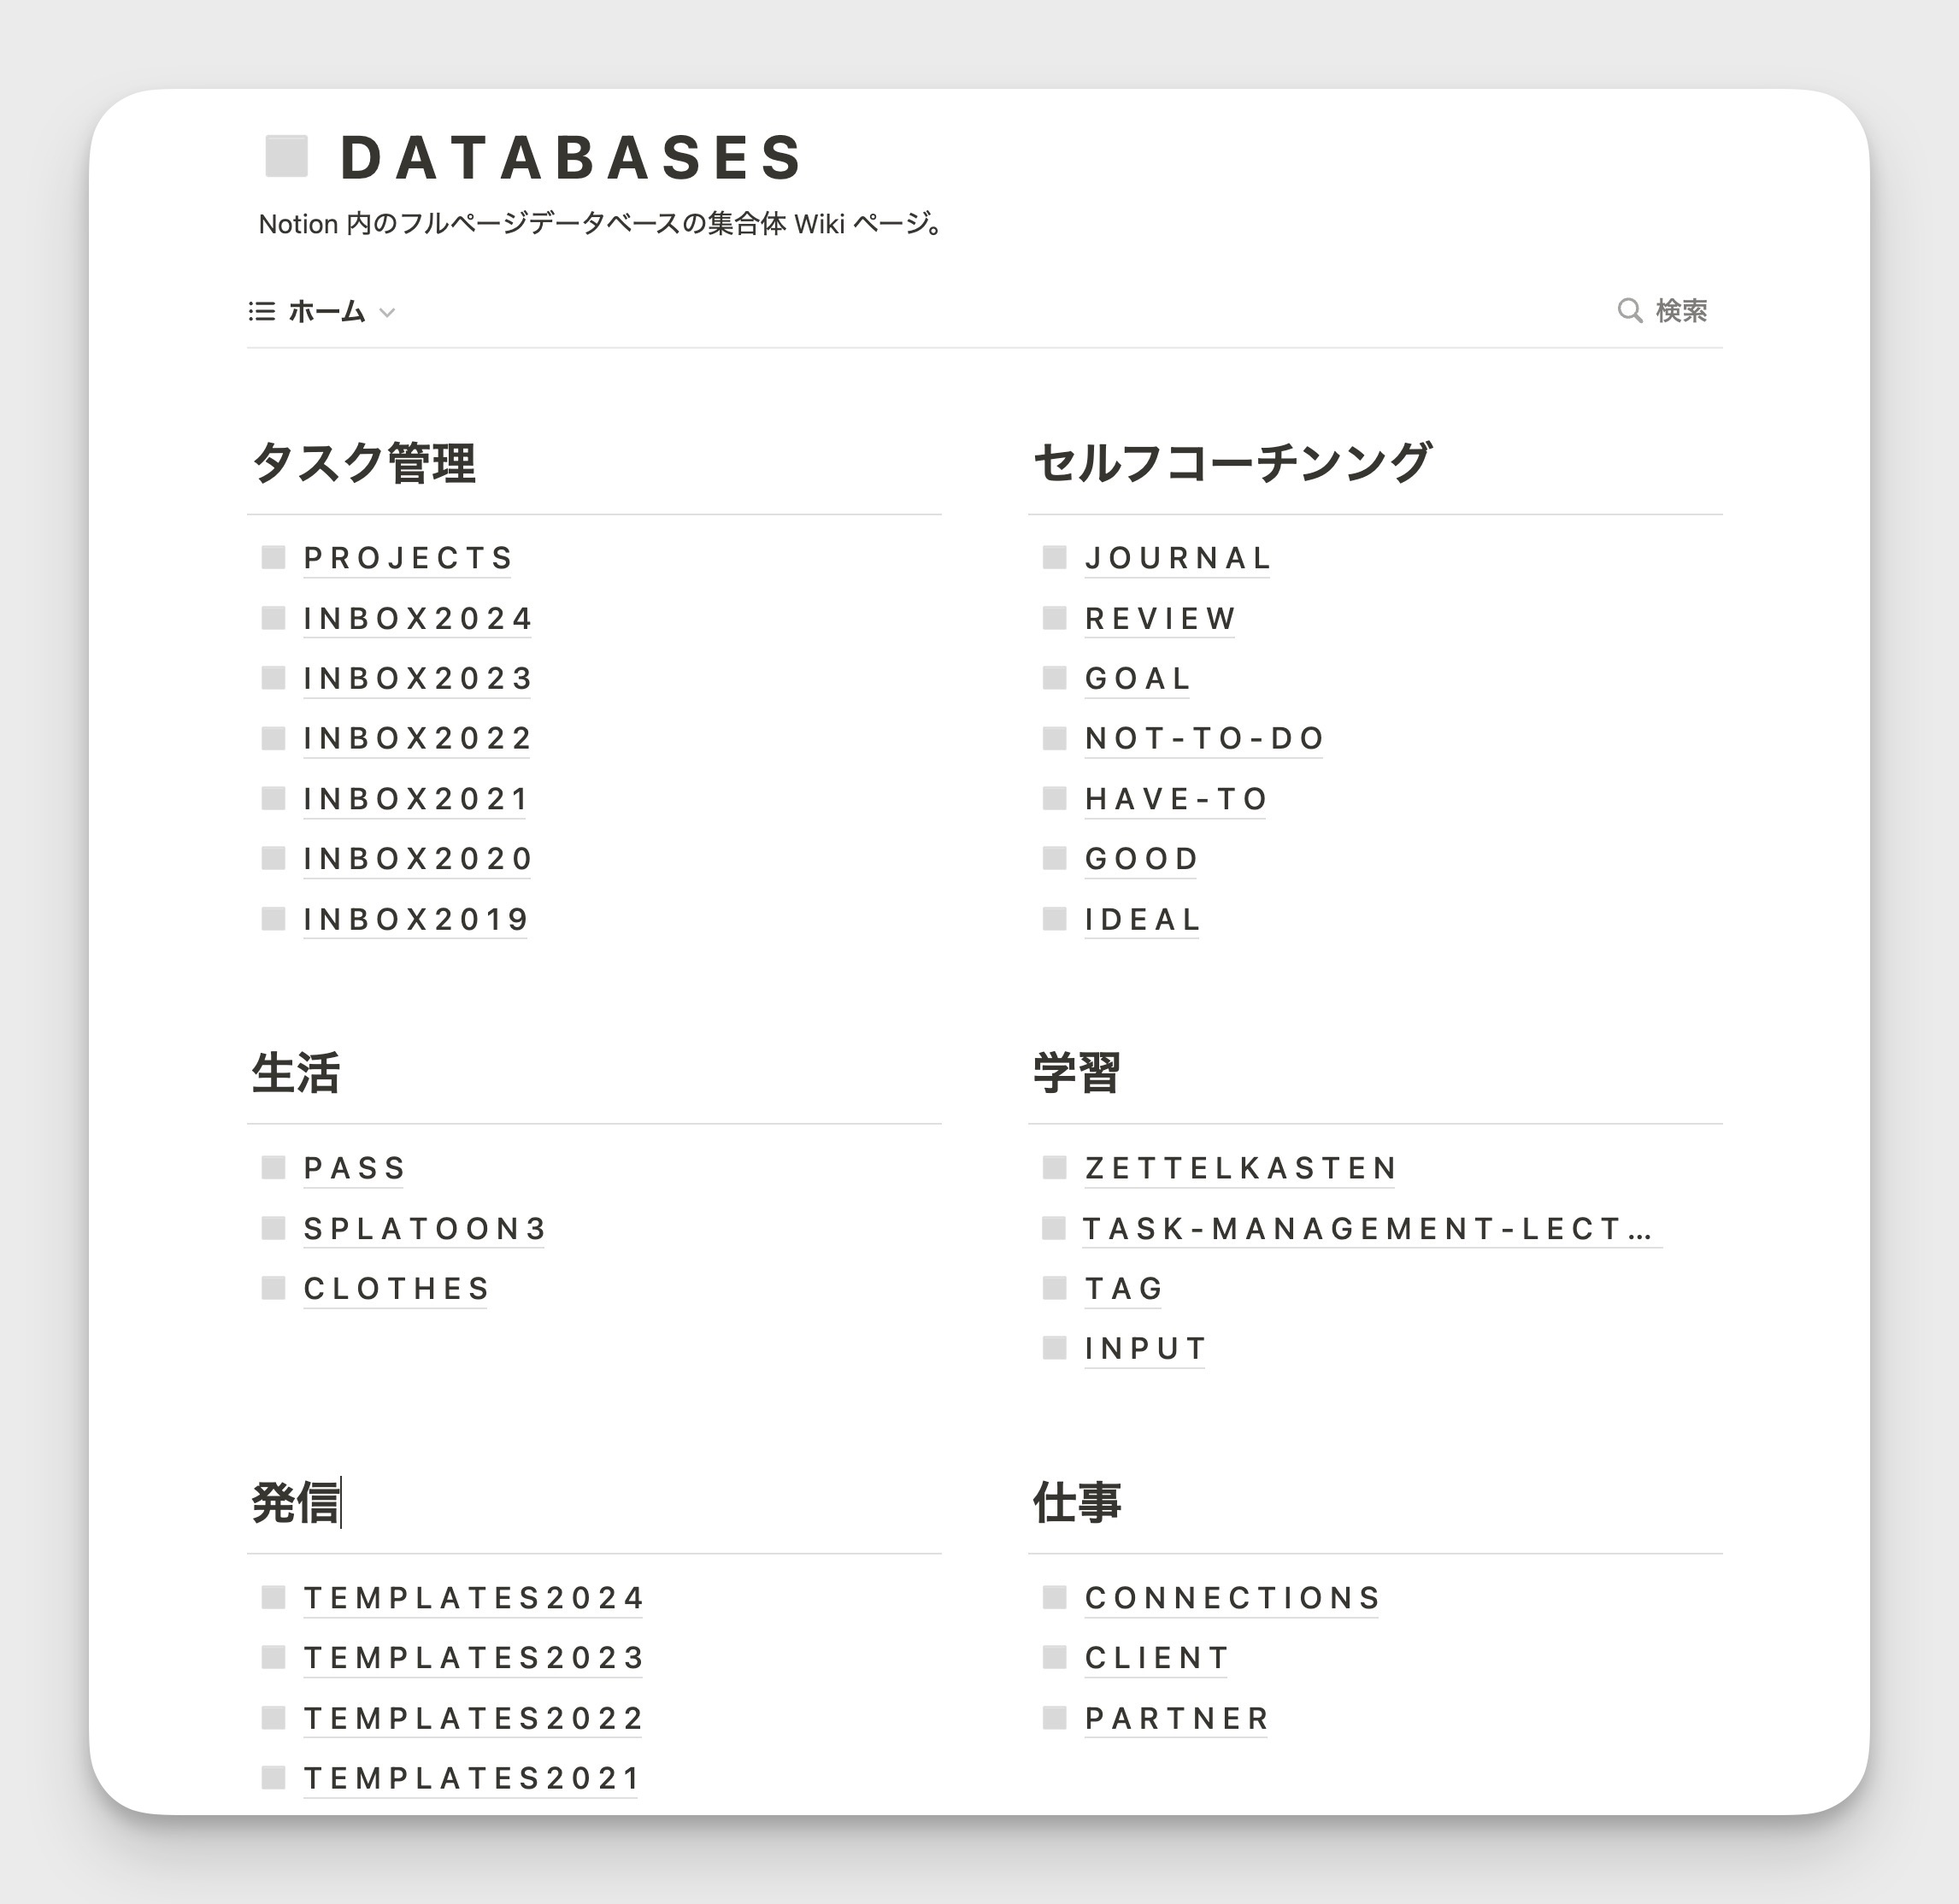Image resolution: width=1959 pixels, height=1904 pixels.
Task: Open INBOX2021 database
Action: (415, 799)
